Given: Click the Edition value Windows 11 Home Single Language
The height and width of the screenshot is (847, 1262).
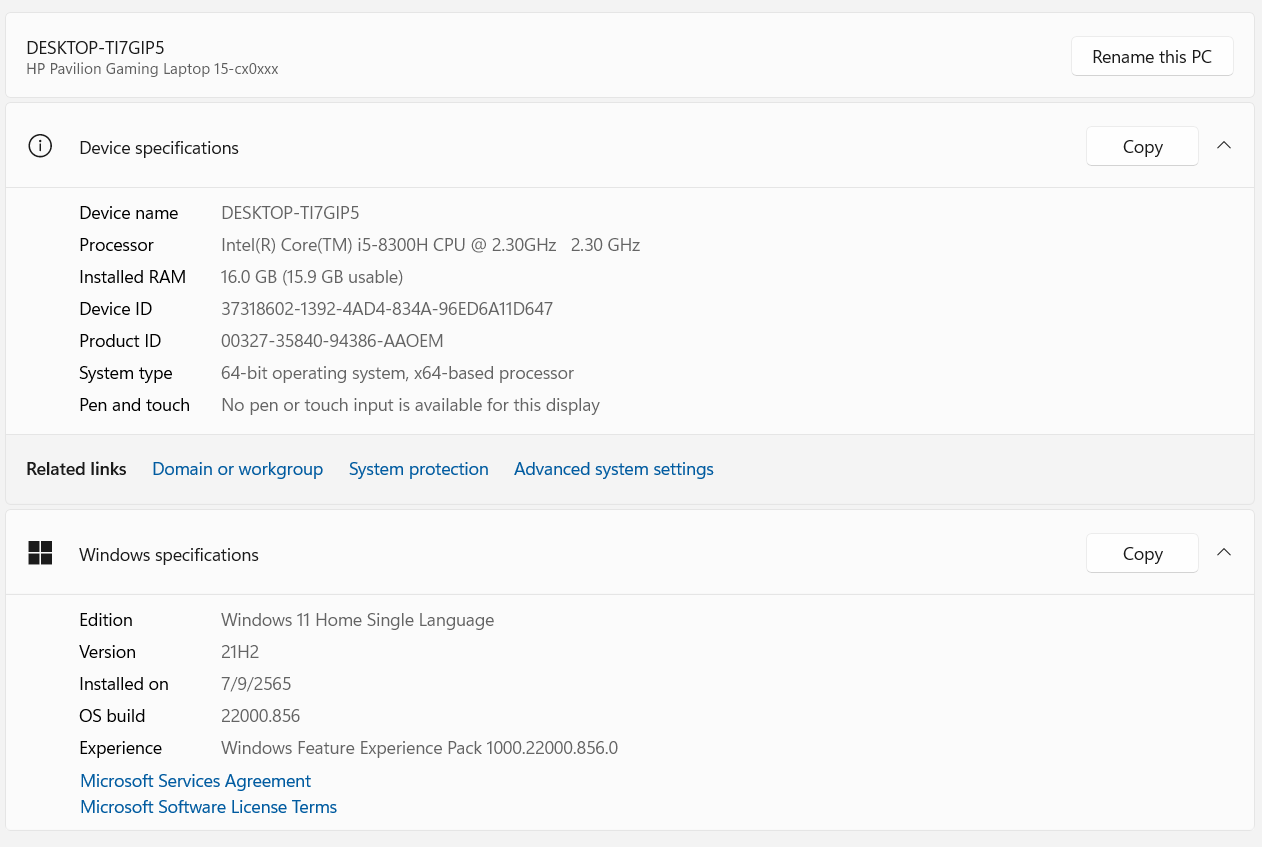Looking at the screenshot, I should [x=357, y=620].
